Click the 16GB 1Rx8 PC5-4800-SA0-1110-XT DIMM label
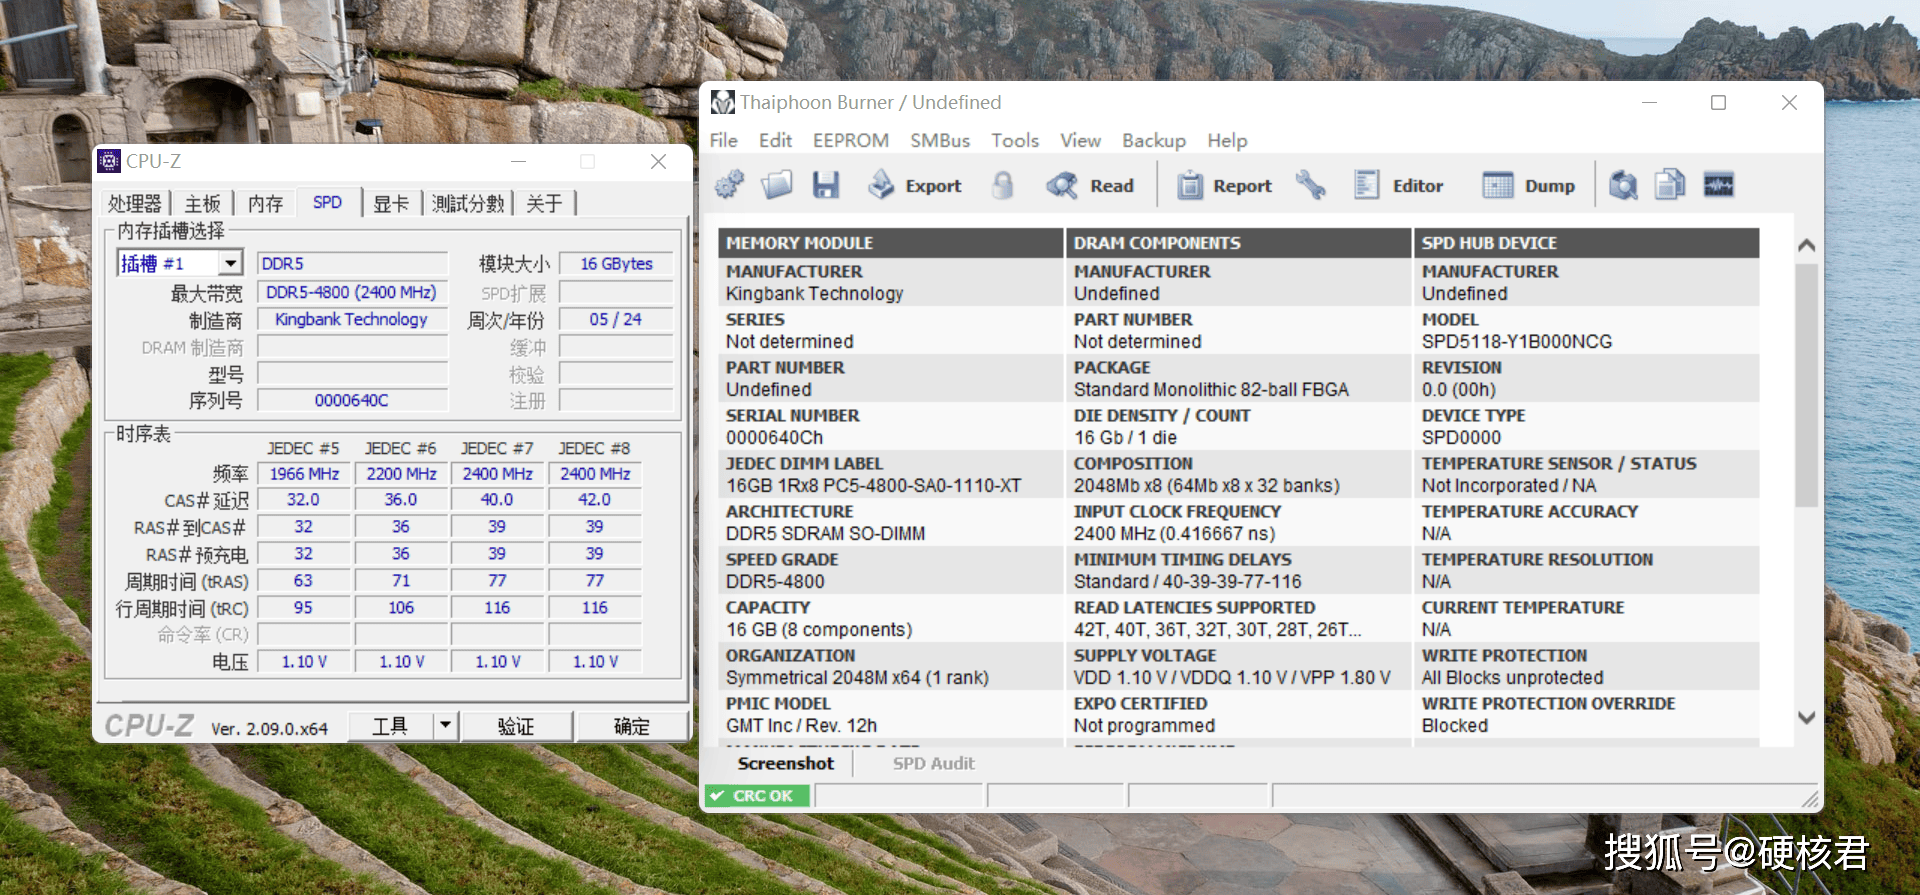 pos(874,486)
